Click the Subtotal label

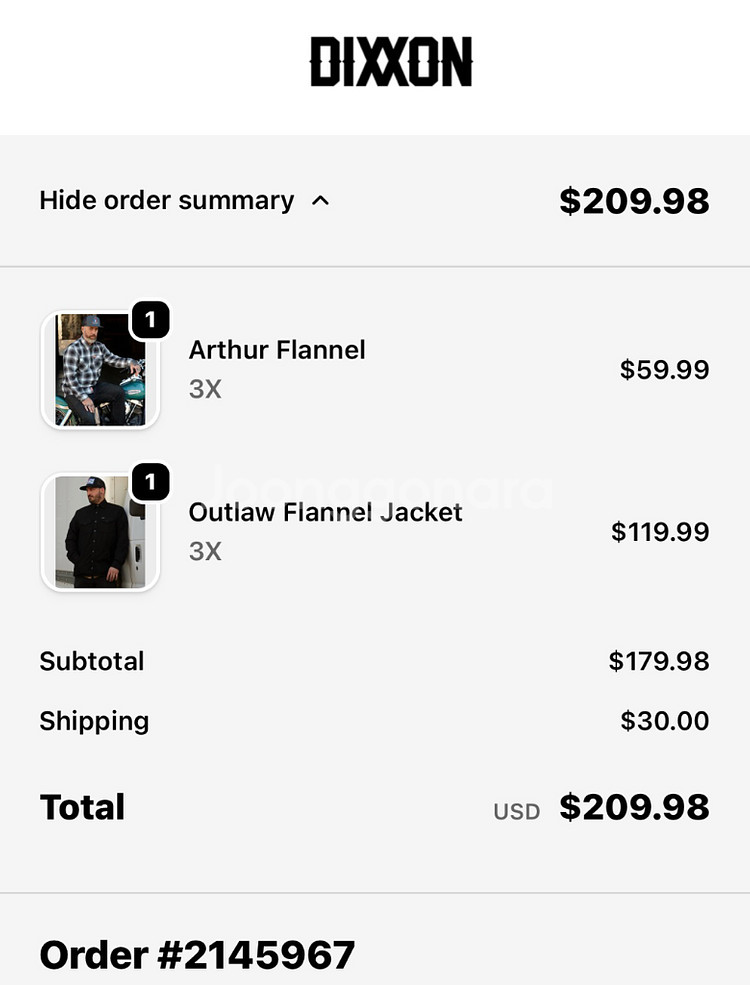92,661
